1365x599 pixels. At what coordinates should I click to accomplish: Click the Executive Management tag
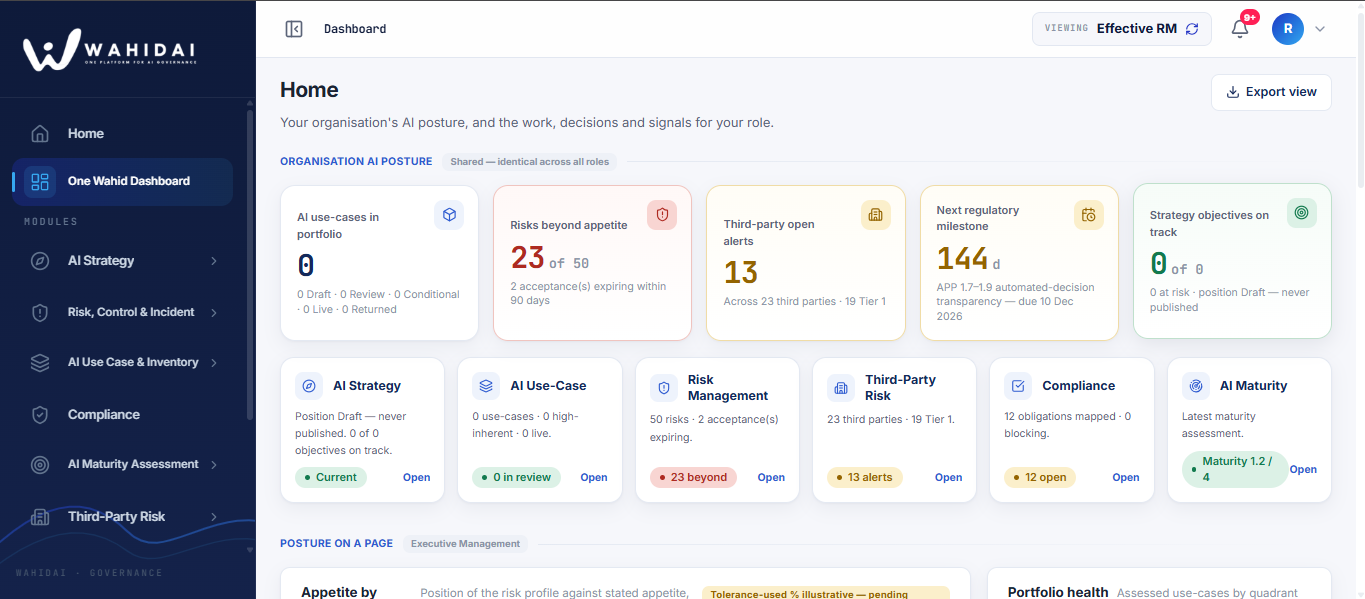pyautogui.click(x=465, y=544)
